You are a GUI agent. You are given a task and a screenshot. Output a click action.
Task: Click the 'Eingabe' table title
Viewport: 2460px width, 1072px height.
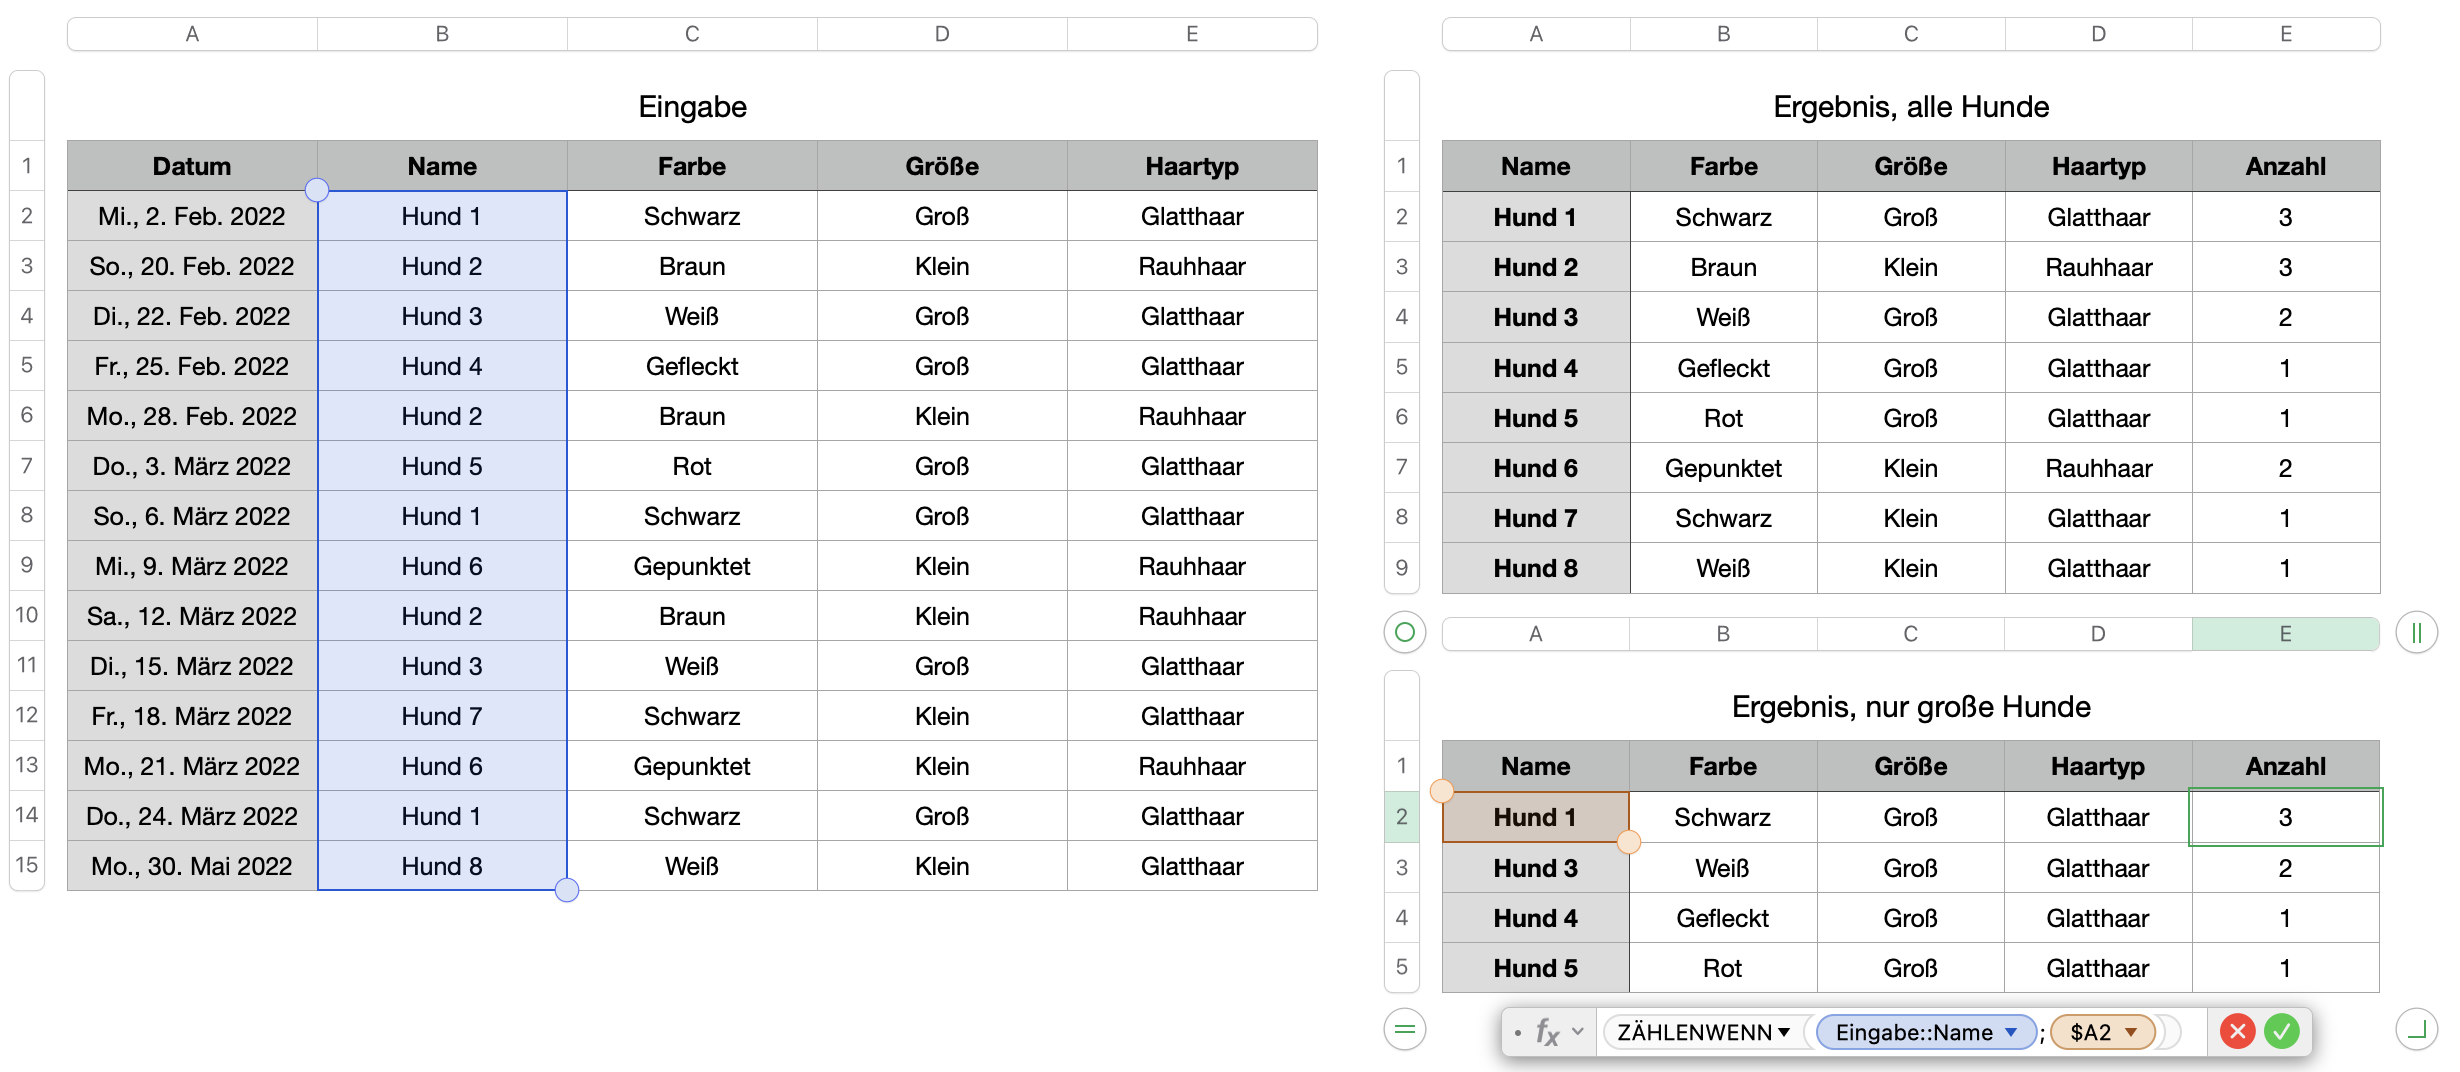(x=692, y=107)
